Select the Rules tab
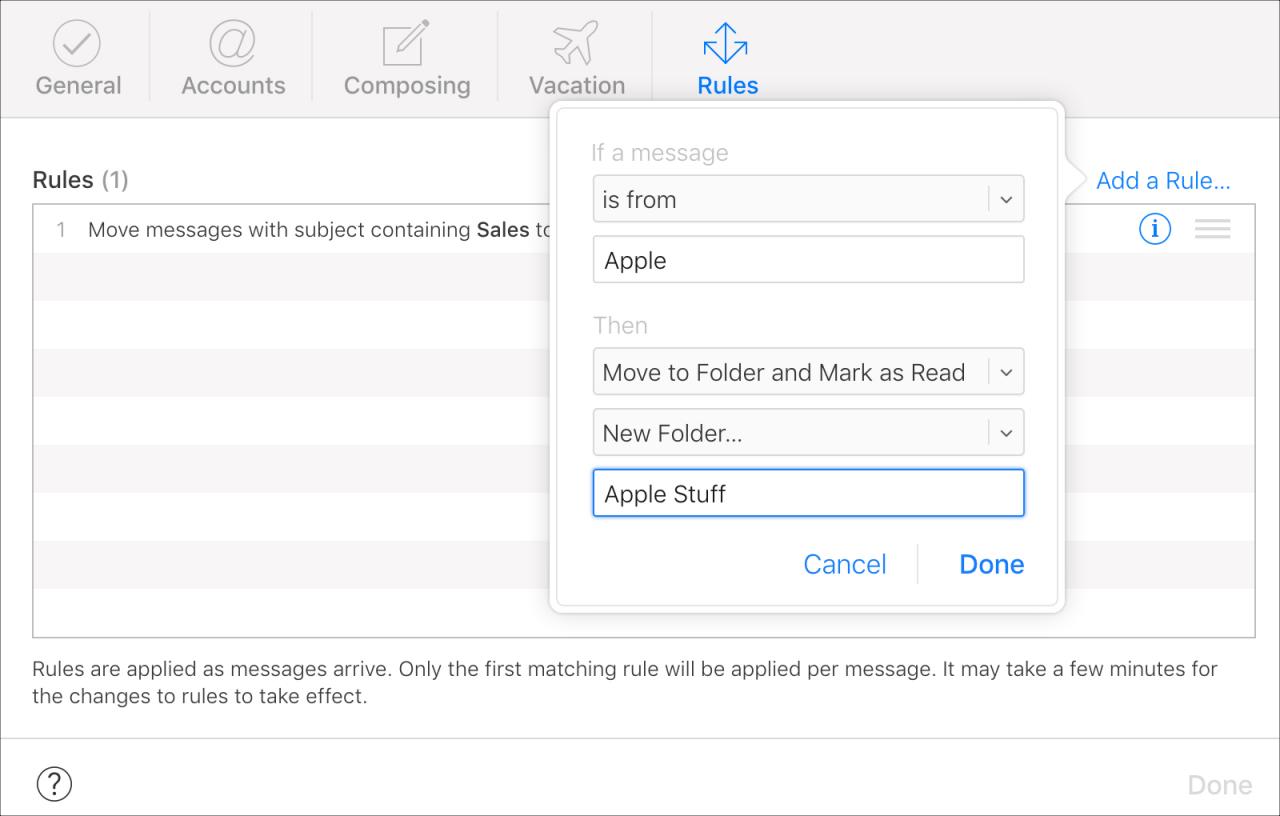The height and width of the screenshot is (816, 1280). pyautogui.click(x=727, y=59)
